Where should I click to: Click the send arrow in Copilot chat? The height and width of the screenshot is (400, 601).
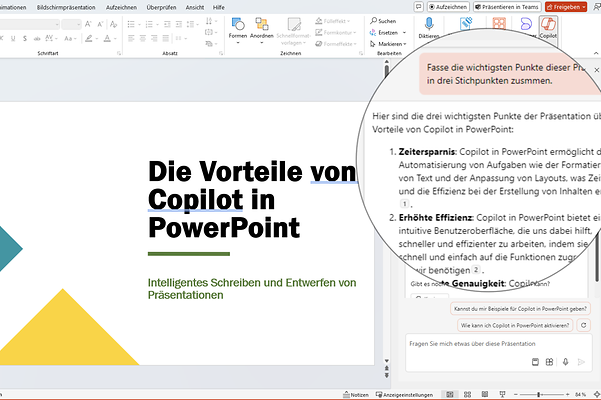pos(581,362)
